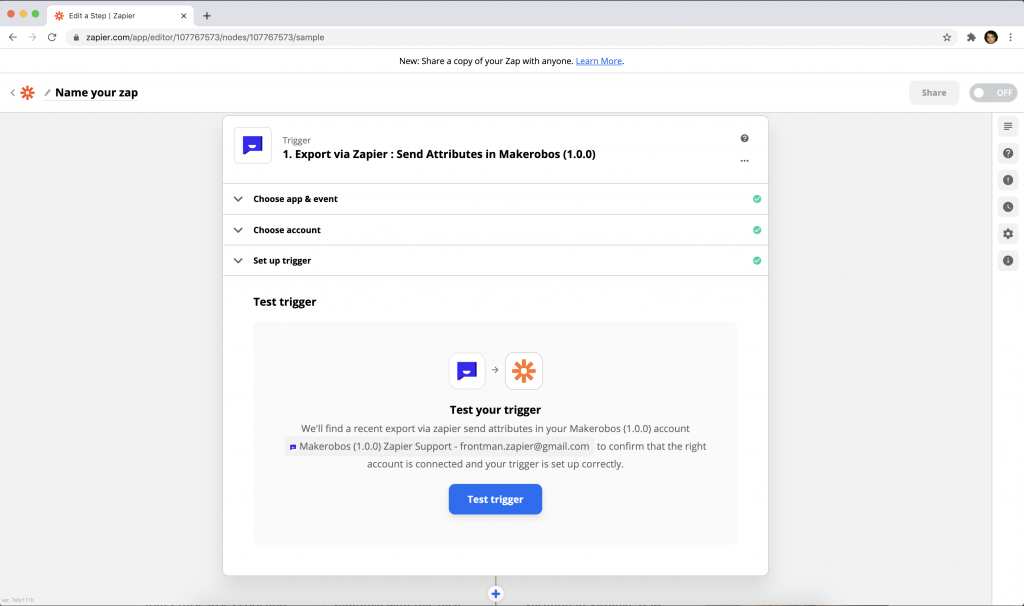
Task: Add a step with the blue plus button
Action: 496,594
